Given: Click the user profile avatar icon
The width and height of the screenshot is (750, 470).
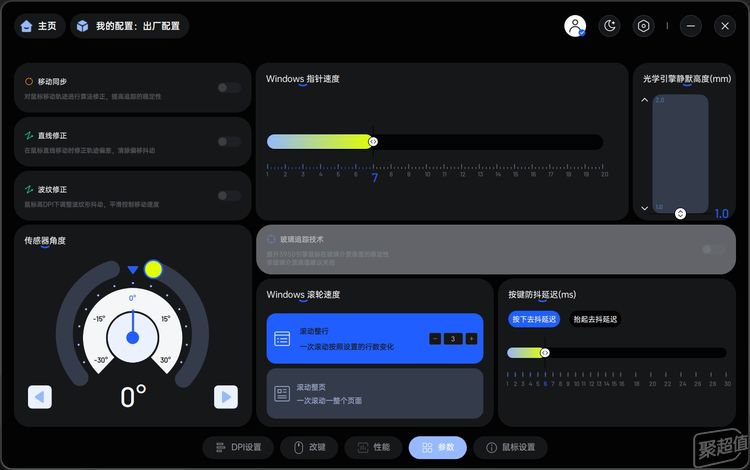Looking at the screenshot, I should [575, 26].
